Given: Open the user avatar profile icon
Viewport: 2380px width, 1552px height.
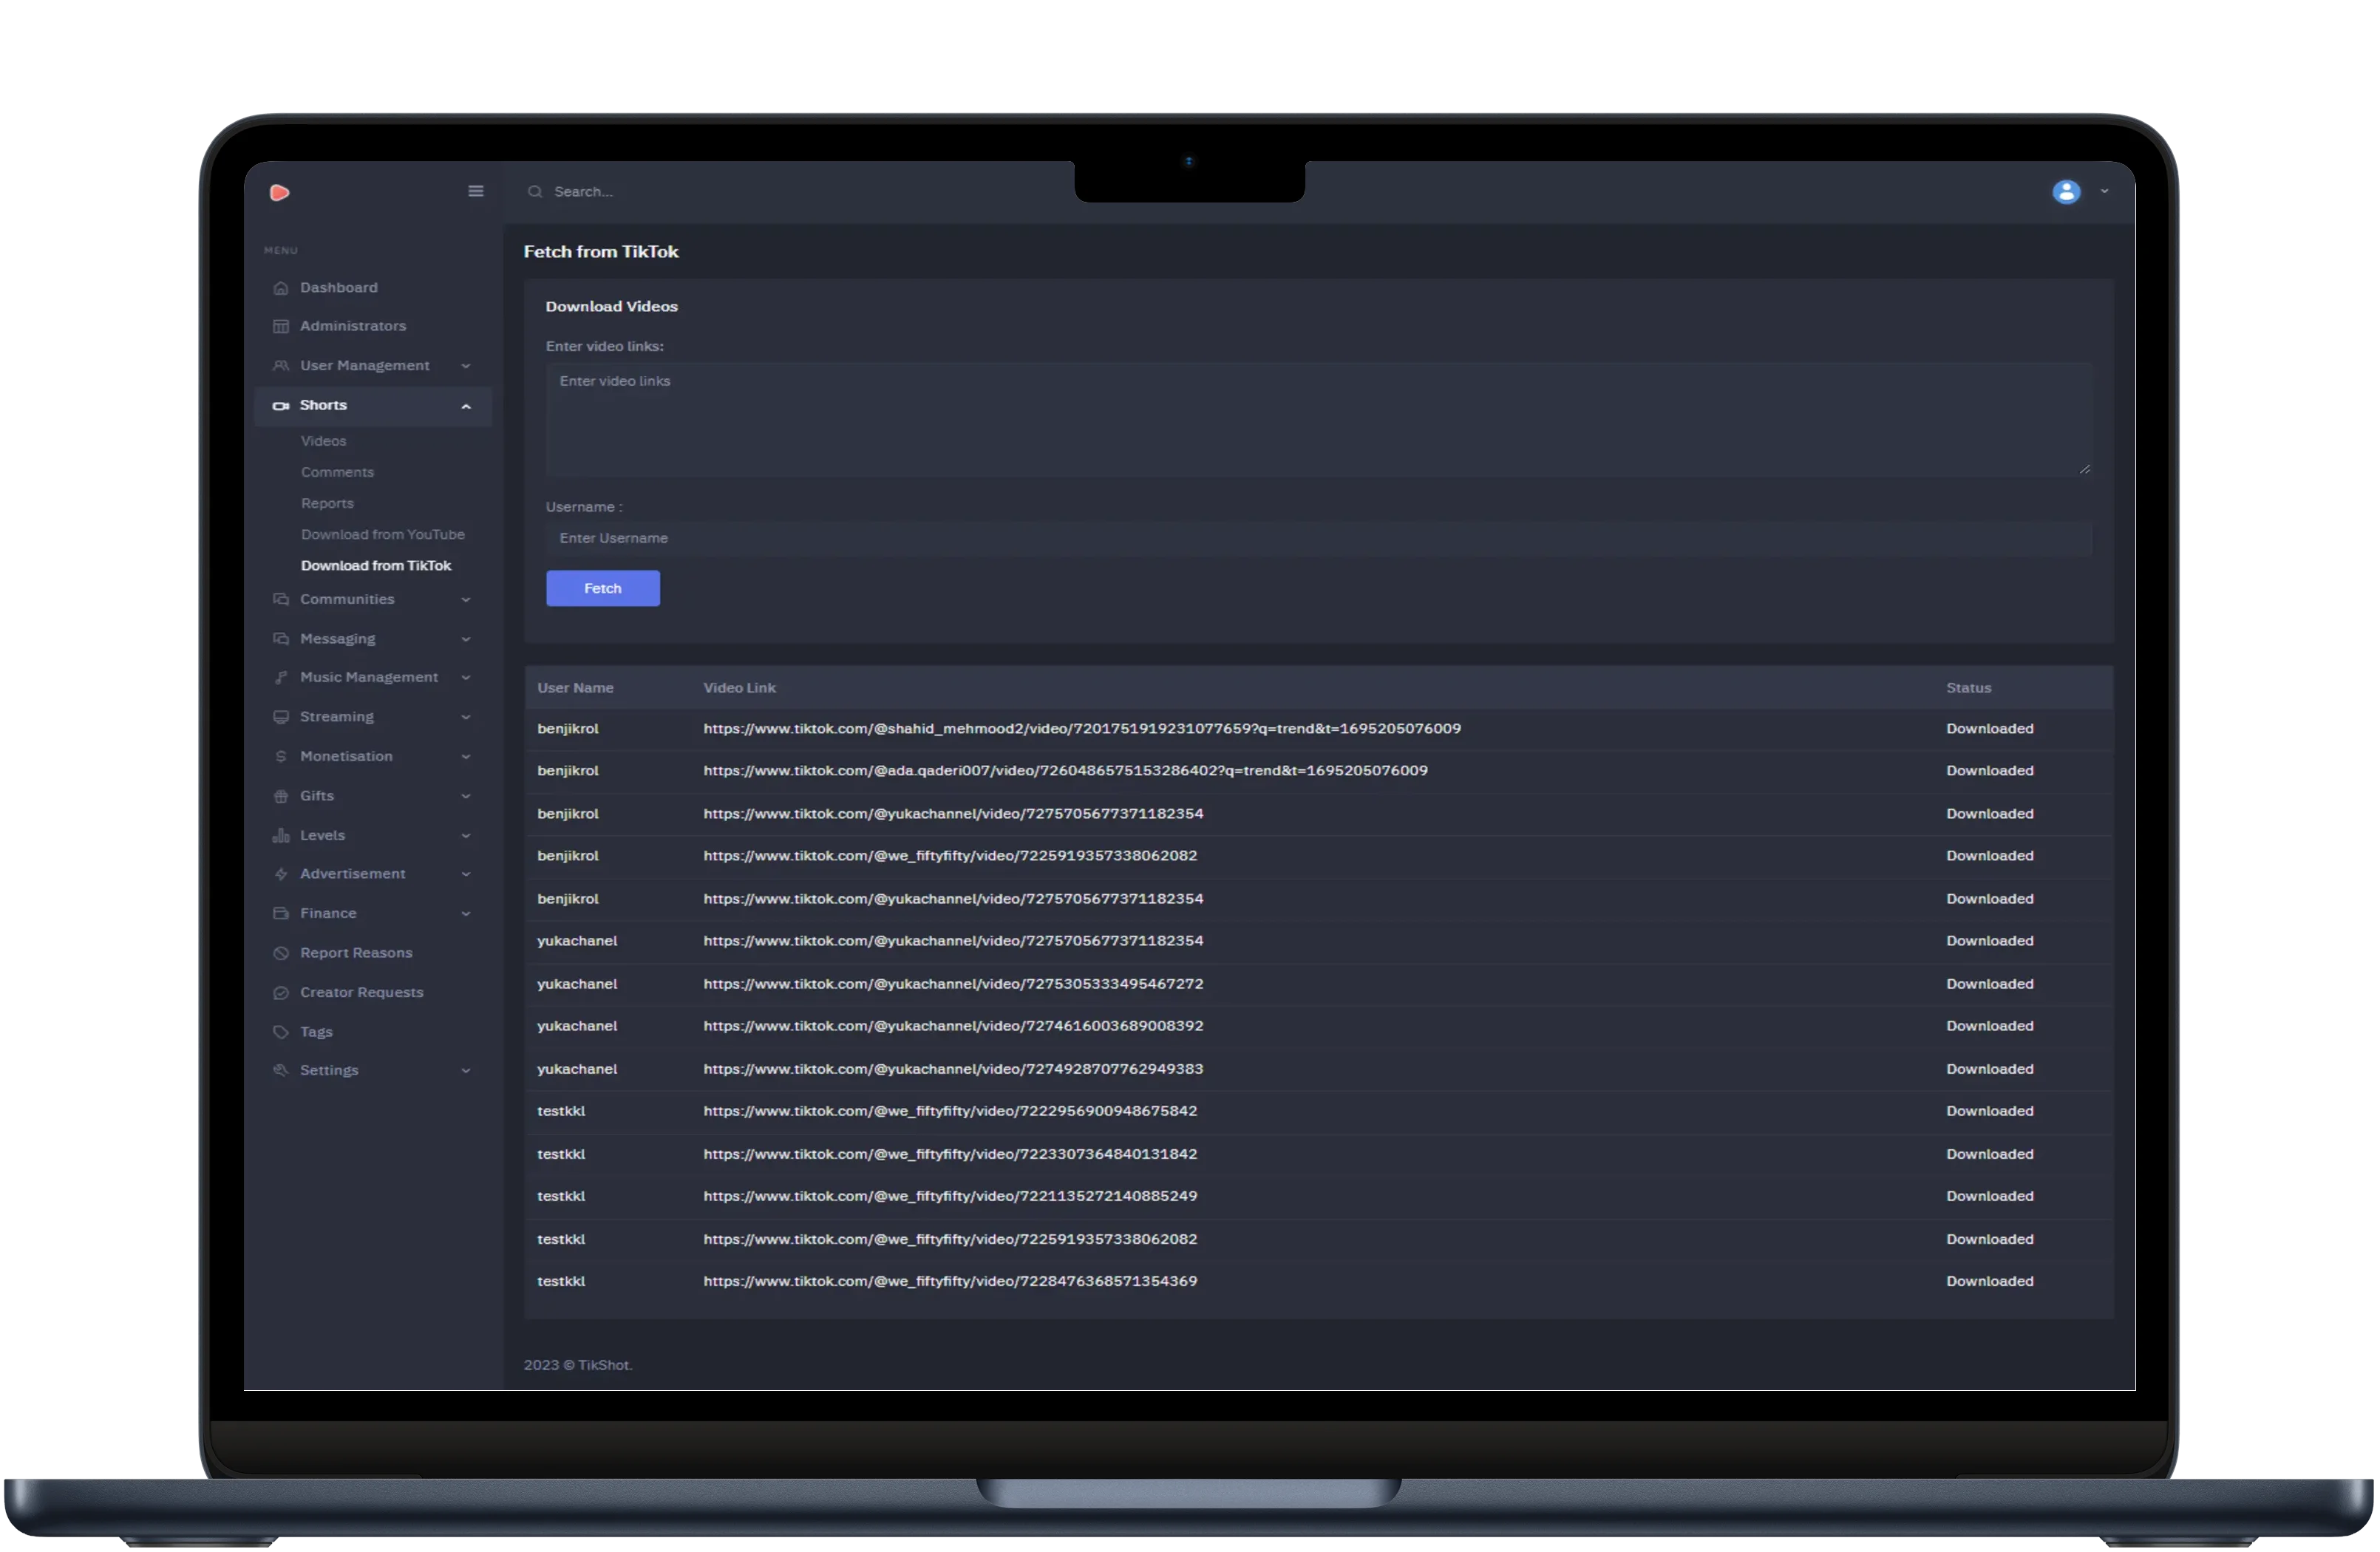Looking at the screenshot, I should pyautogui.click(x=2067, y=191).
